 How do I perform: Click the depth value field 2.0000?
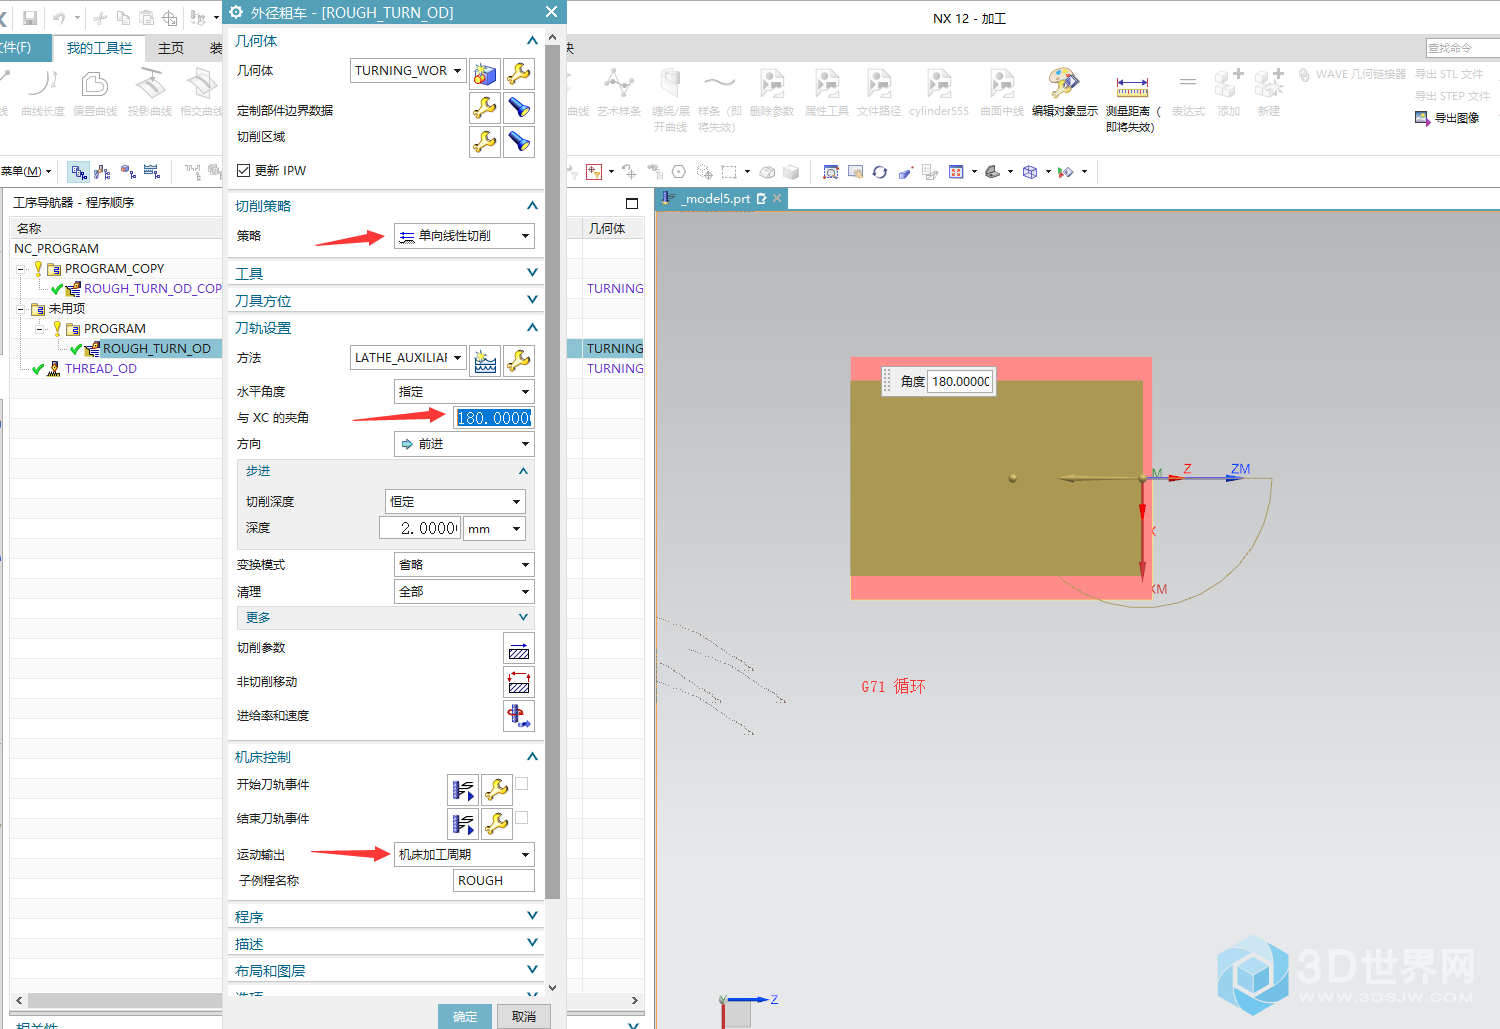click(420, 529)
